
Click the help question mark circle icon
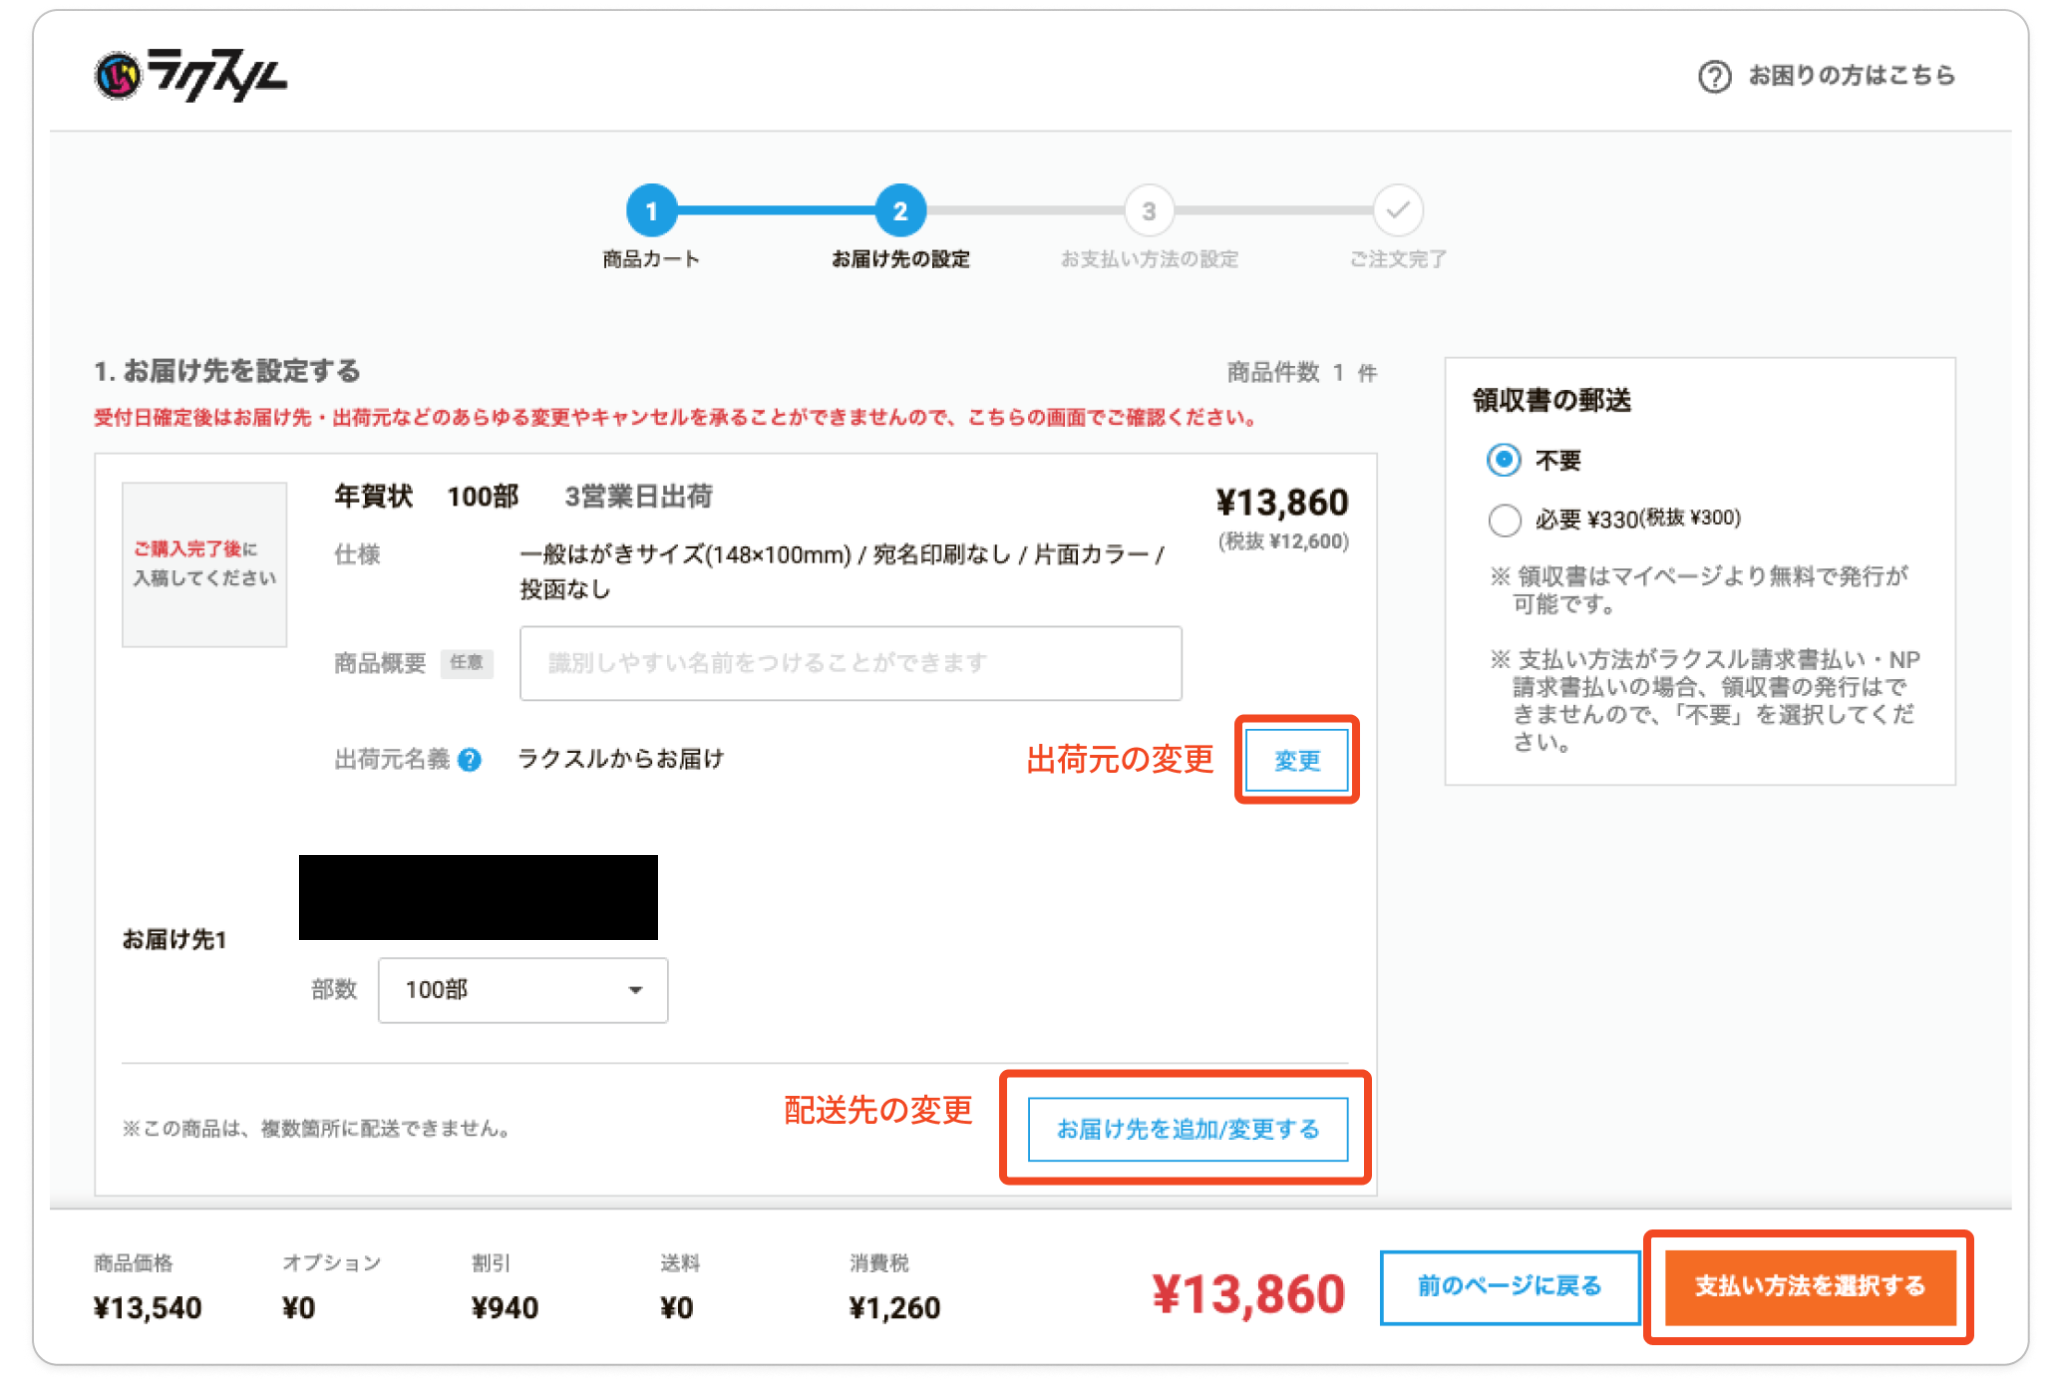pos(1714,76)
